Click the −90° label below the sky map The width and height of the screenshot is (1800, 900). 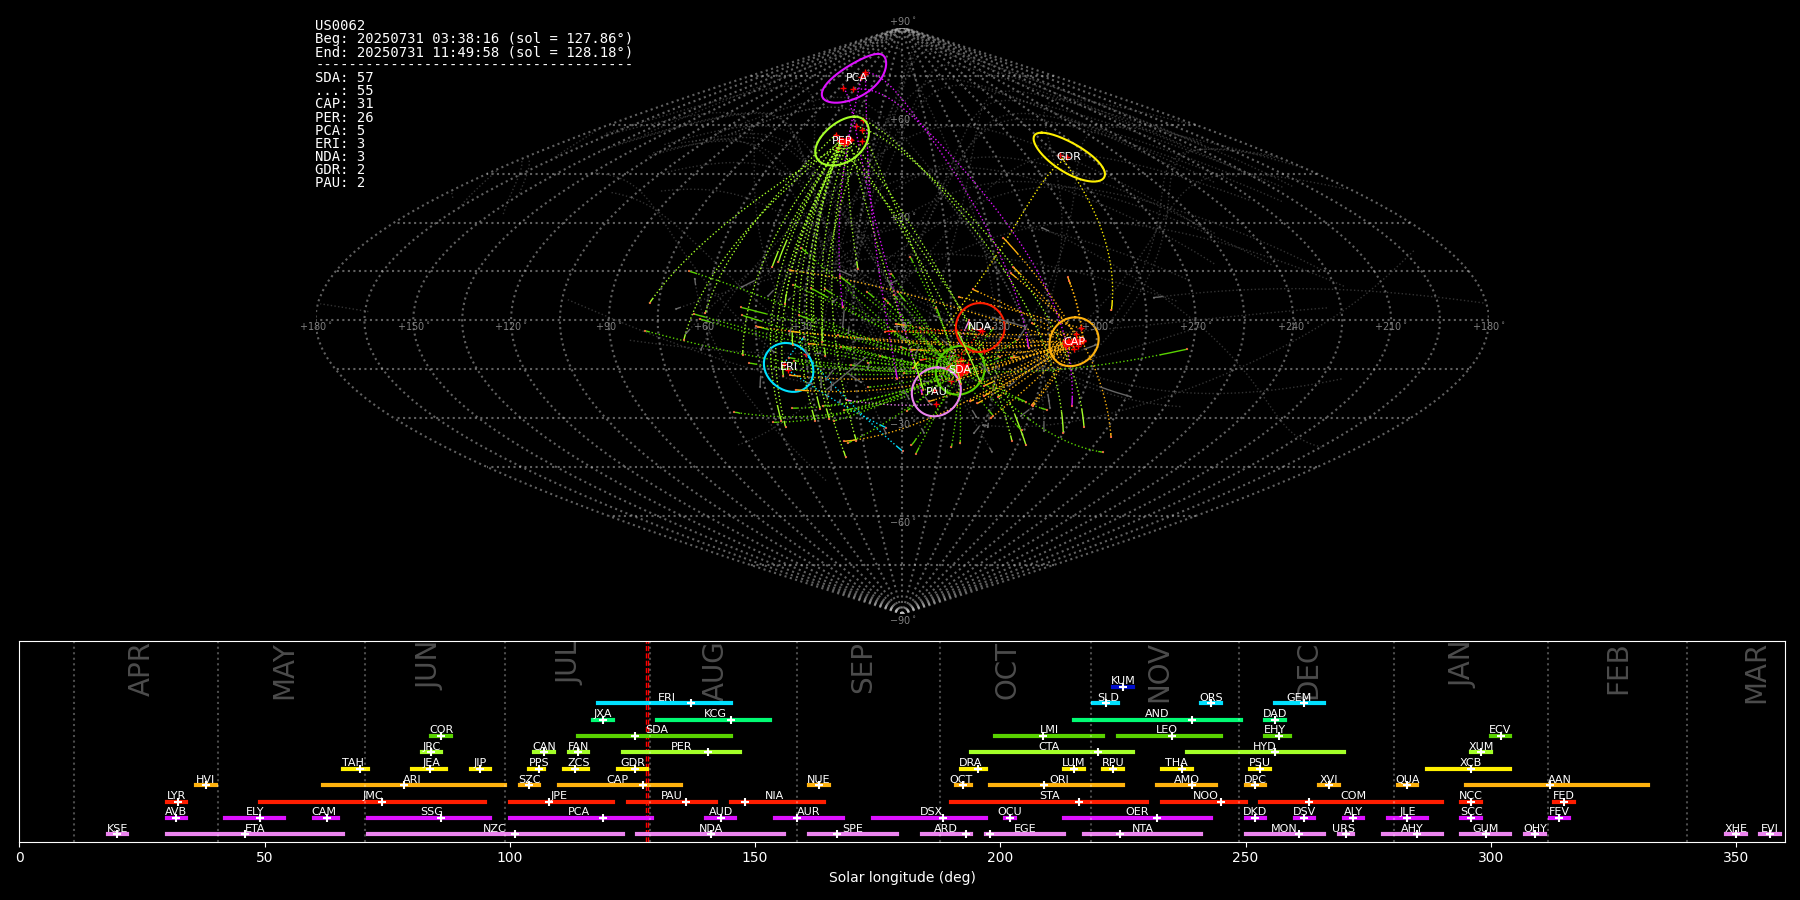(901, 621)
